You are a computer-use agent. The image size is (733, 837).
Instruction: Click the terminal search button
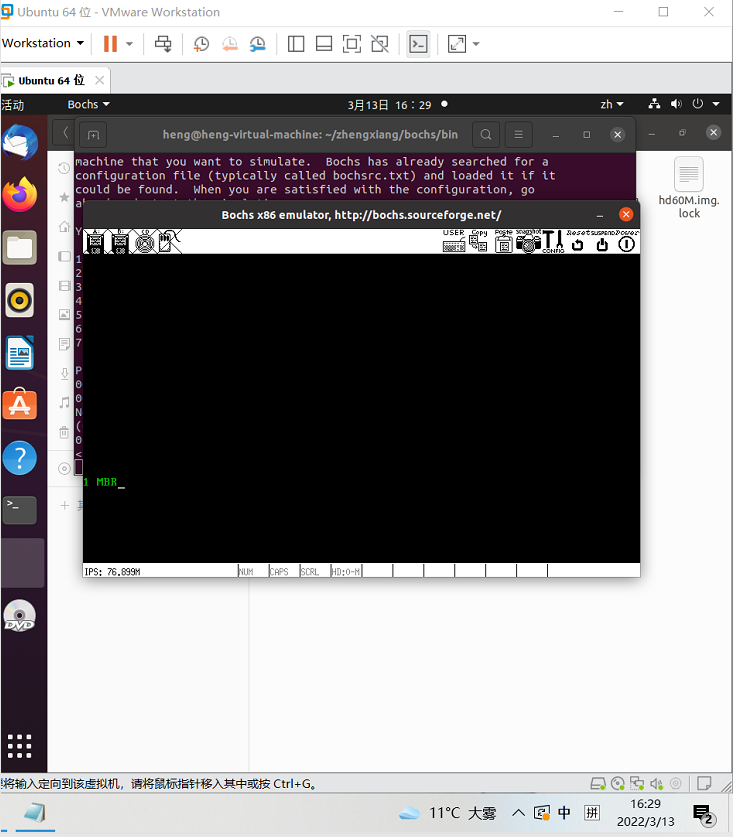pos(486,135)
